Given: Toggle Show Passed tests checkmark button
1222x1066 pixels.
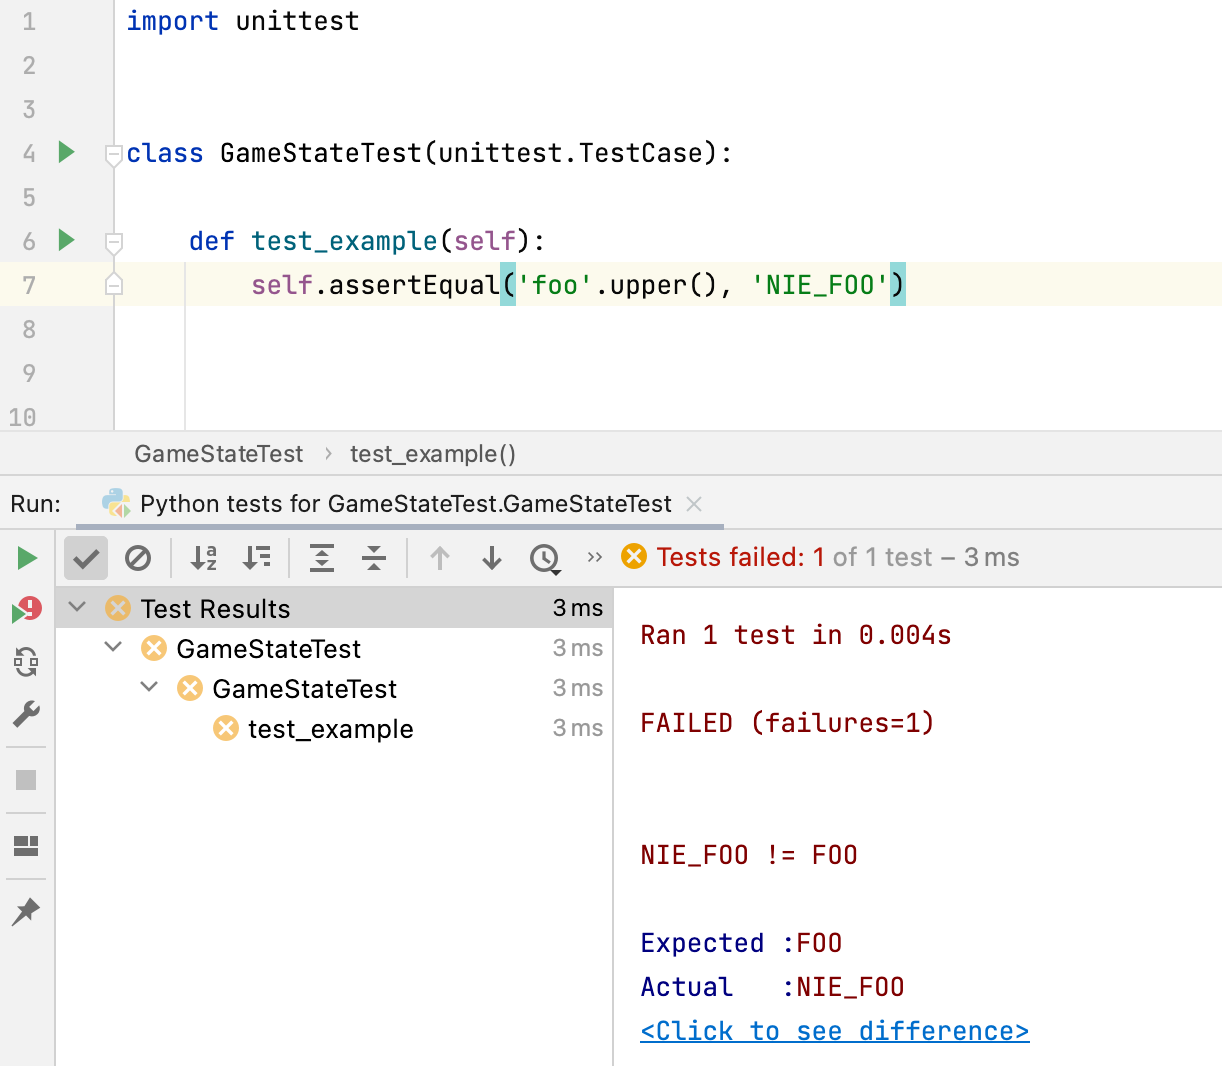Looking at the screenshot, I should tap(86, 558).
